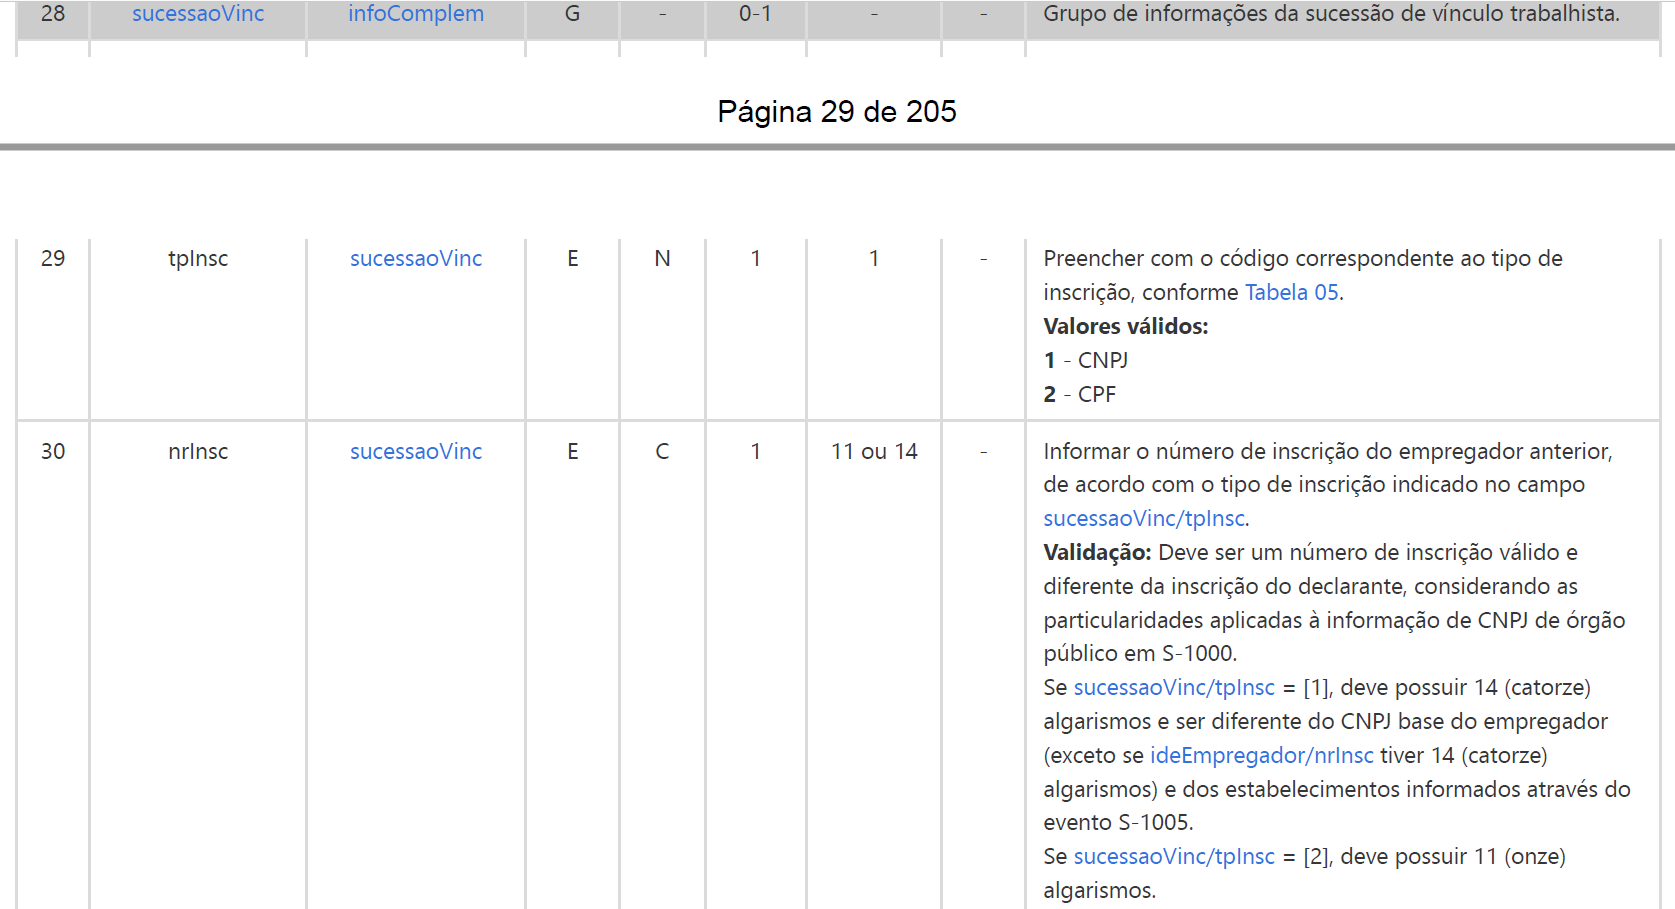This screenshot has width=1675, height=909.
Task: Click sucessaoVinc link in tpInsc row 29
Action: tap(416, 258)
